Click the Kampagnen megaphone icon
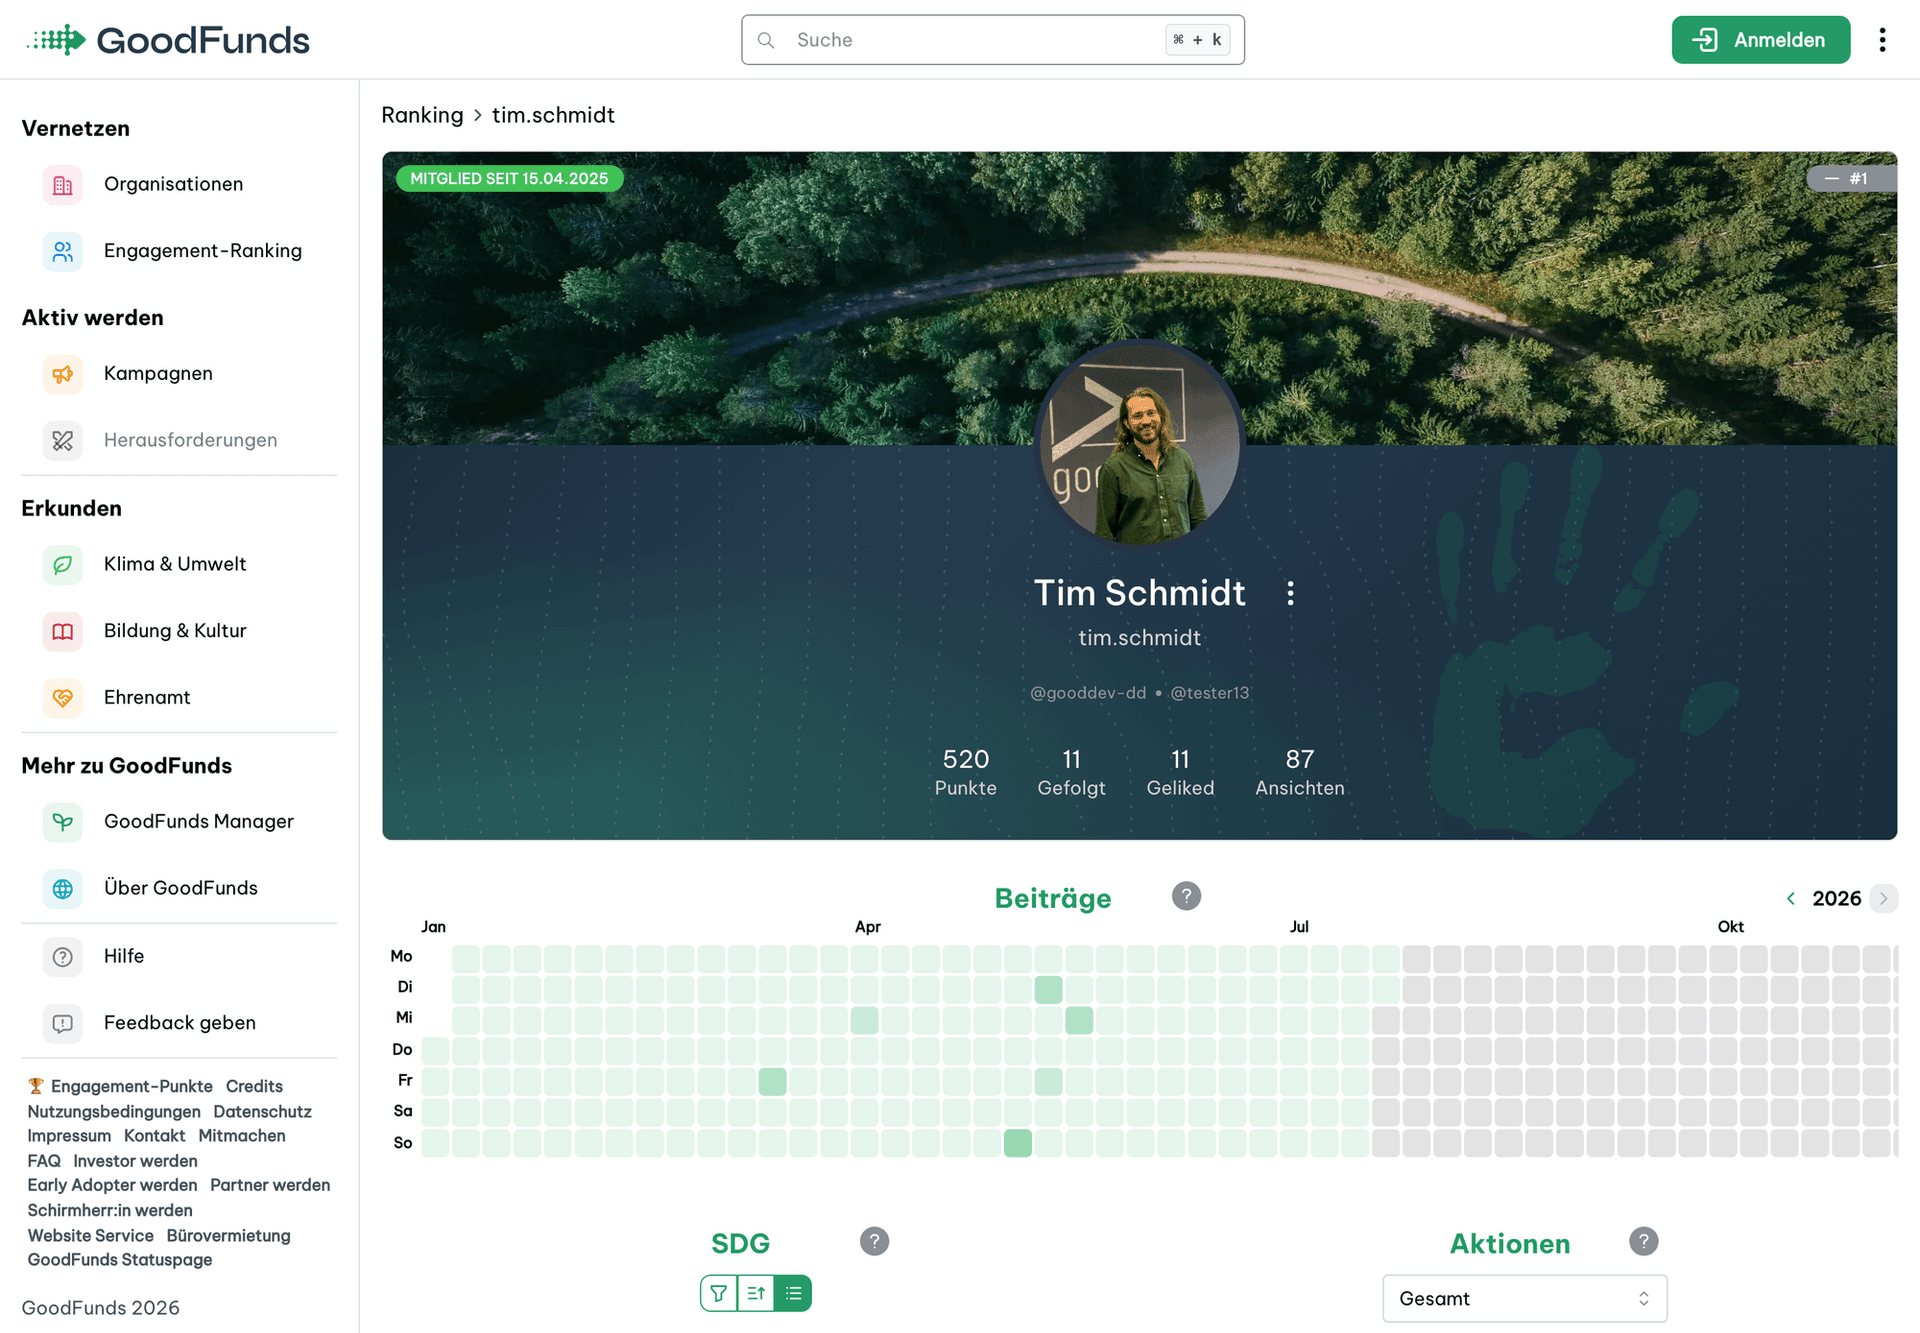Viewport: 1920px width, 1333px height. pos(62,374)
